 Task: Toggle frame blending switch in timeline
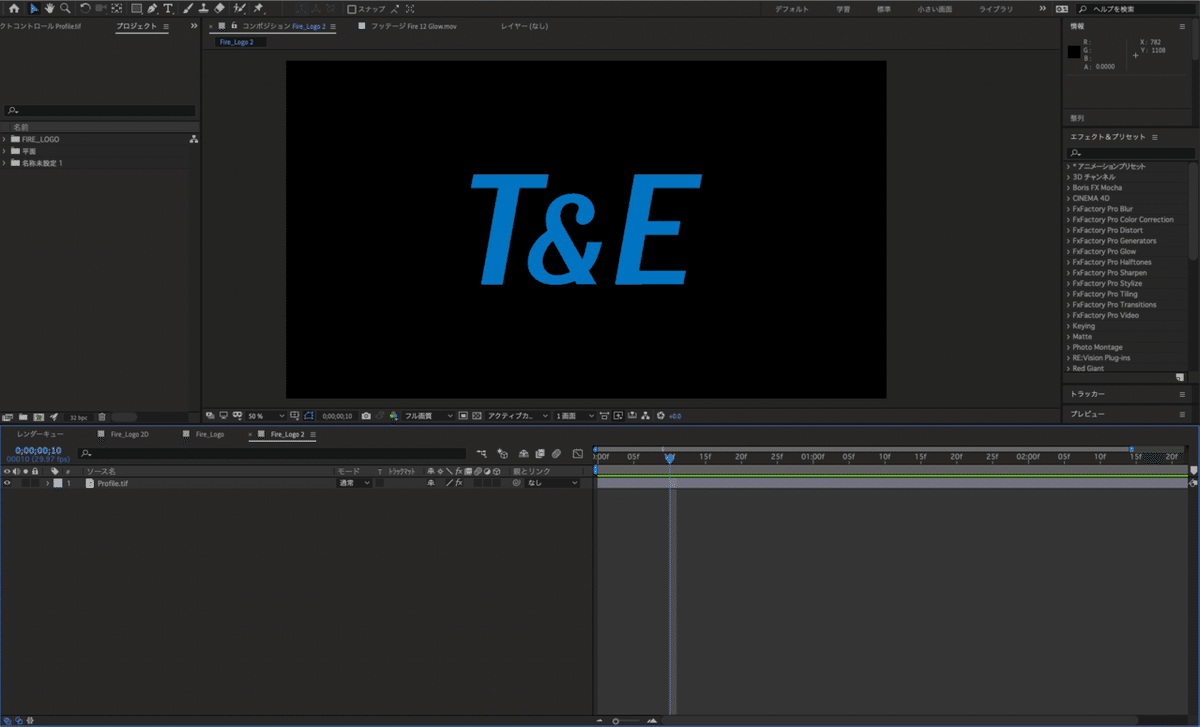pos(539,453)
